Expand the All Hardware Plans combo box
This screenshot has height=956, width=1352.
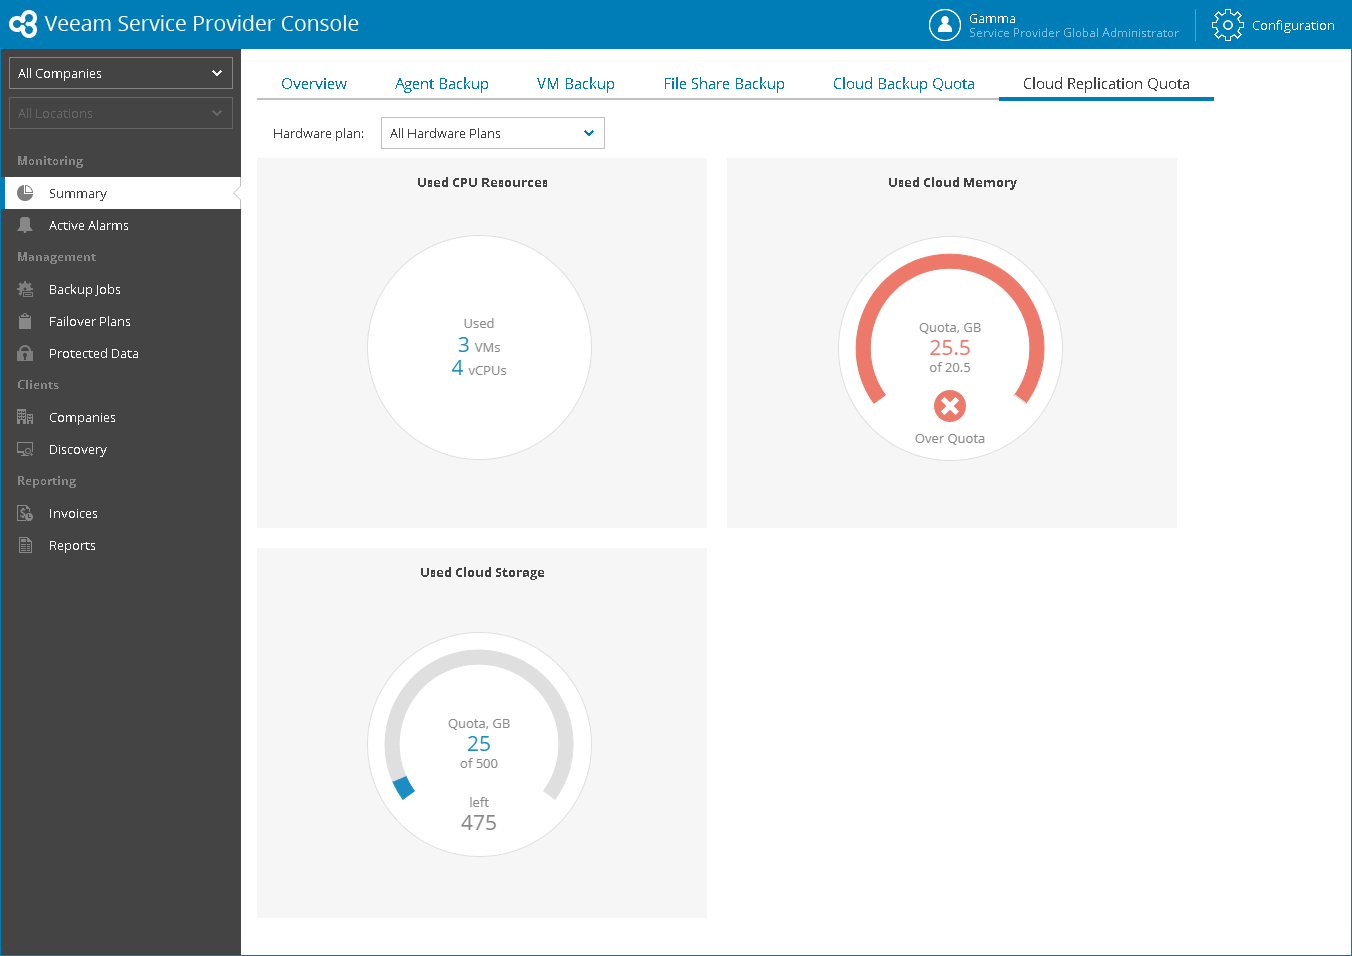click(493, 133)
